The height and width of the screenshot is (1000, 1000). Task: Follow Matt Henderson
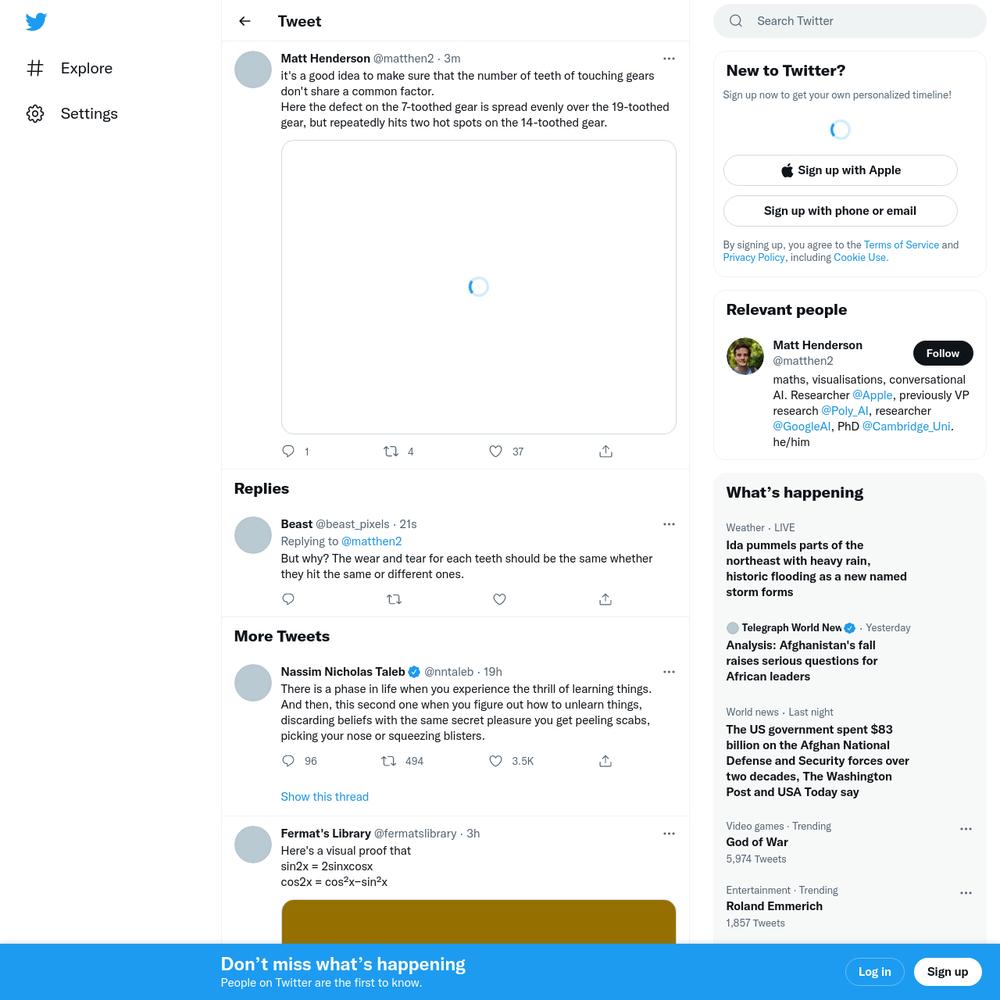(943, 353)
